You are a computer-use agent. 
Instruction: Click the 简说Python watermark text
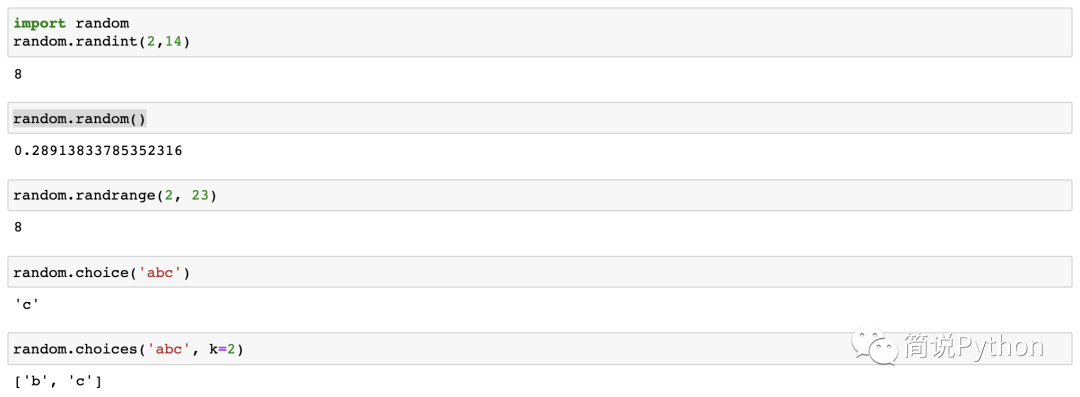[x=973, y=345]
